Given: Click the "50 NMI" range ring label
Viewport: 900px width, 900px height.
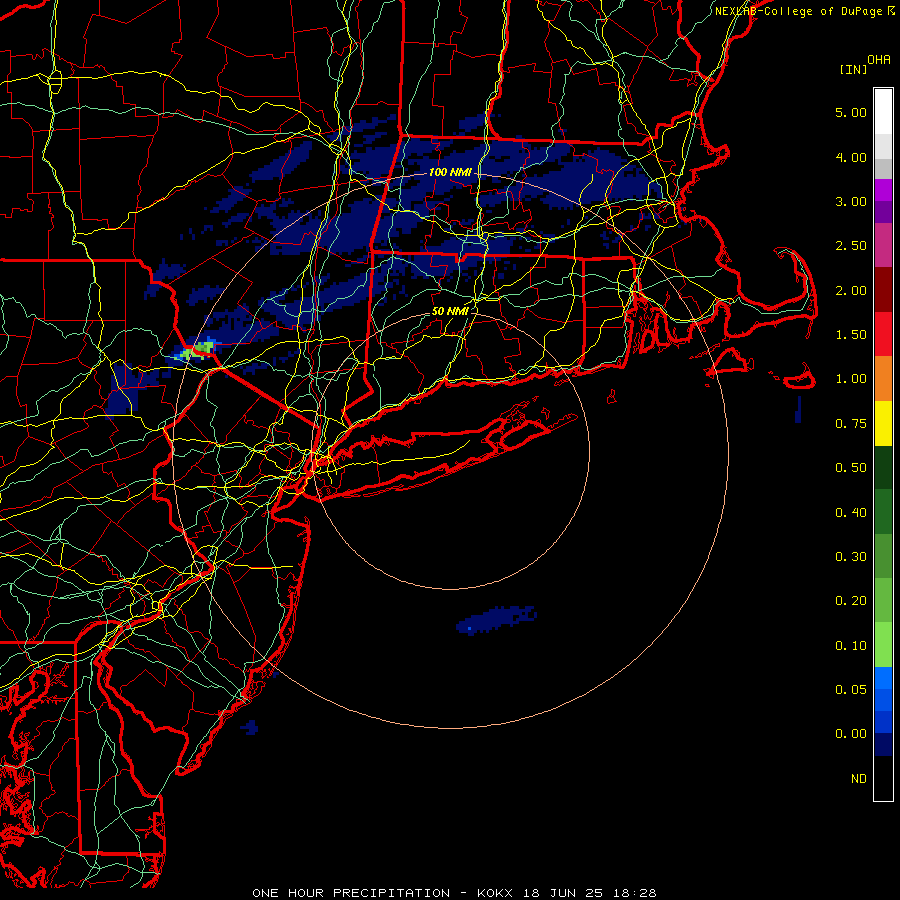Looking at the screenshot, I should (450, 311).
